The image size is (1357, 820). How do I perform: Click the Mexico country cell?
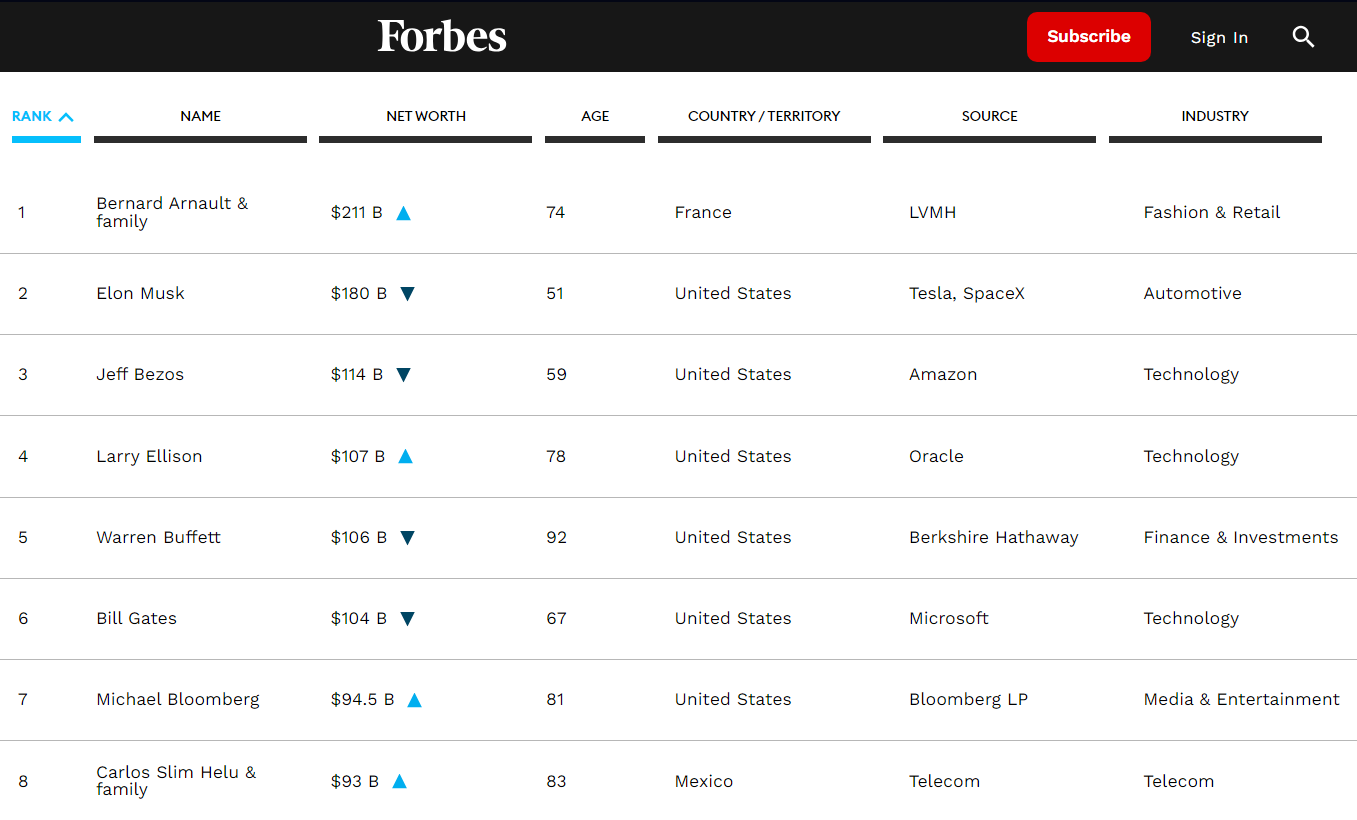[x=704, y=781]
